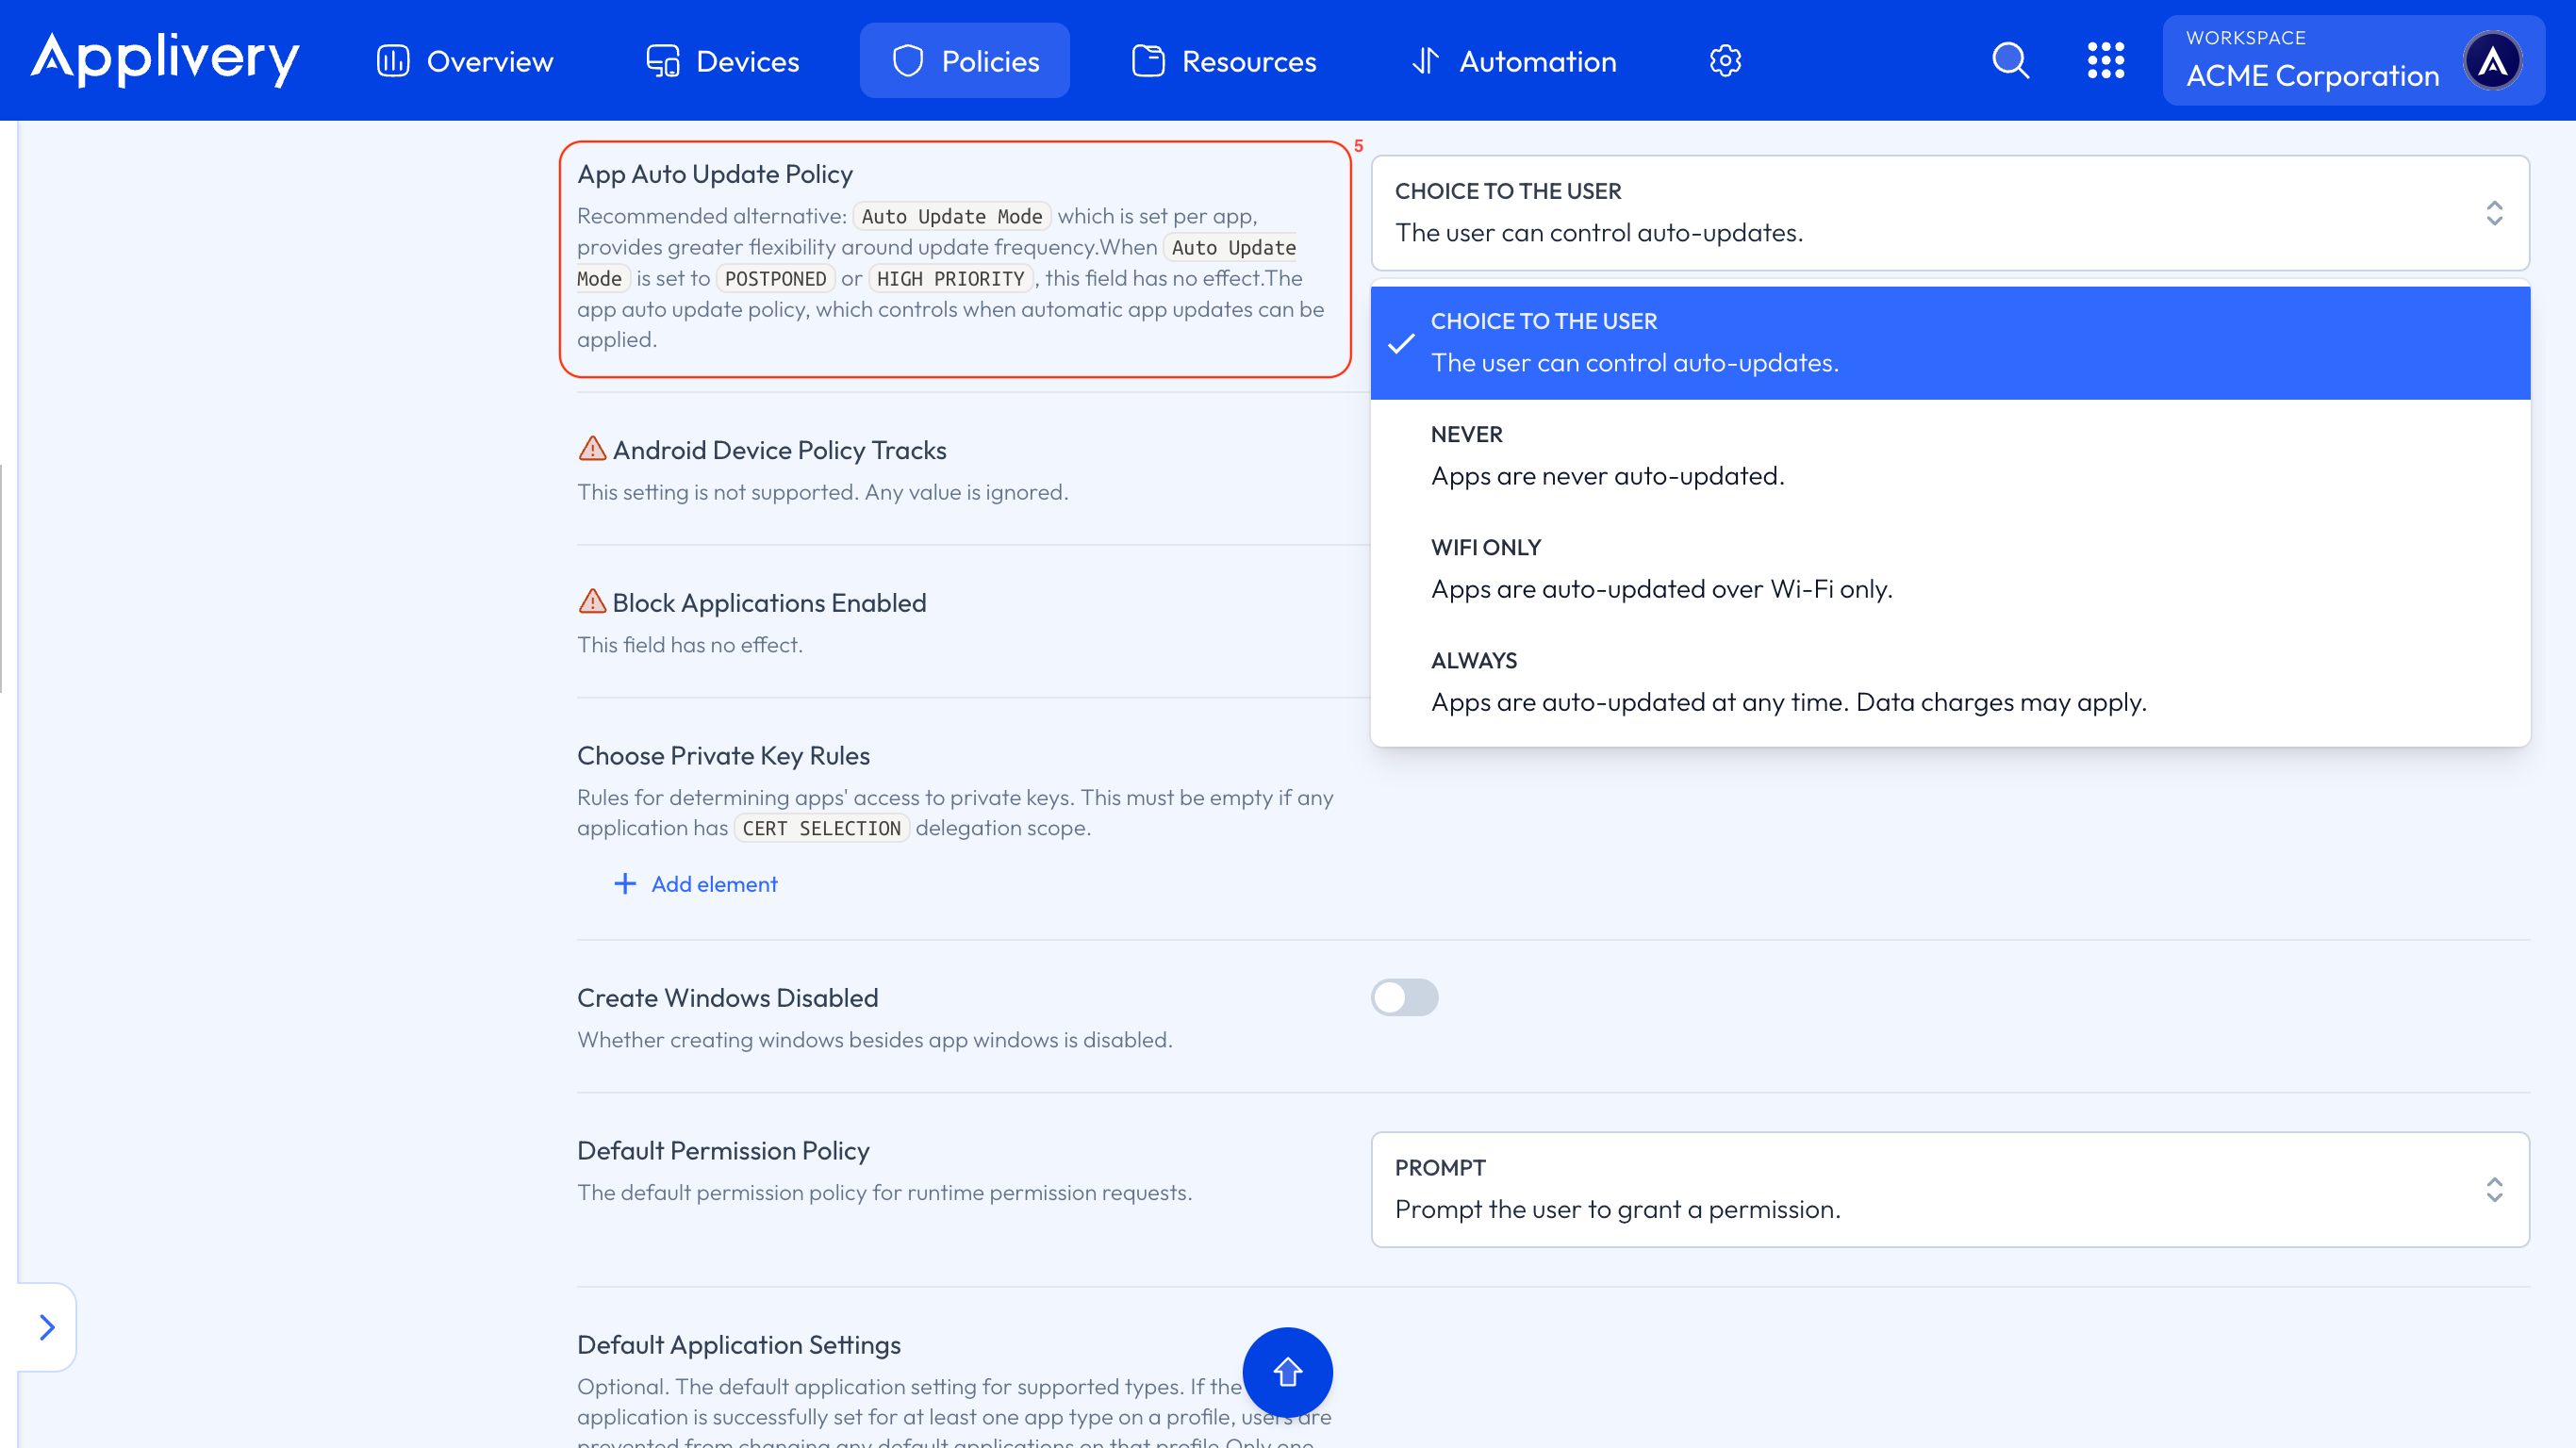Image resolution: width=2576 pixels, height=1448 pixels.
Task: Click the scroll-to-top arrow button
Action: coord(1288,1372)
